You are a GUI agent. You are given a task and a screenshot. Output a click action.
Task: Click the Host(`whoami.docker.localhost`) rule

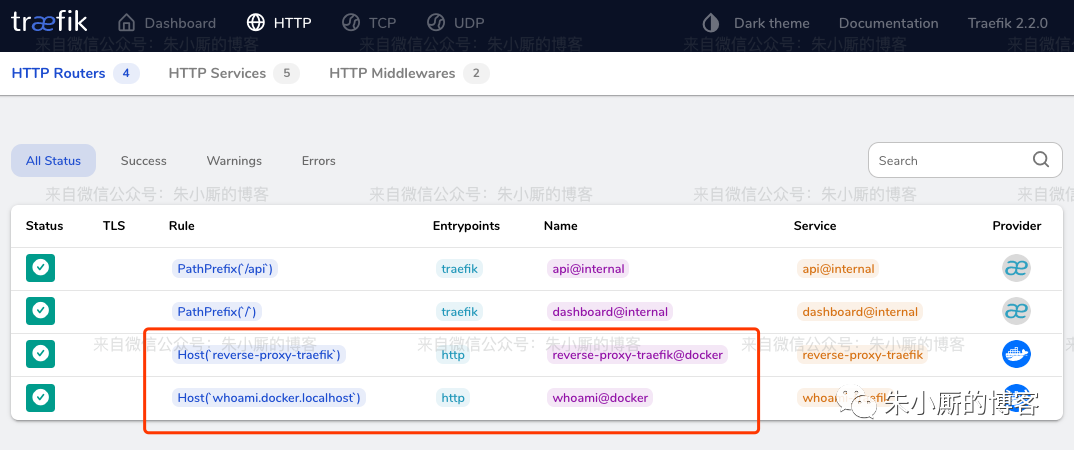268,398
